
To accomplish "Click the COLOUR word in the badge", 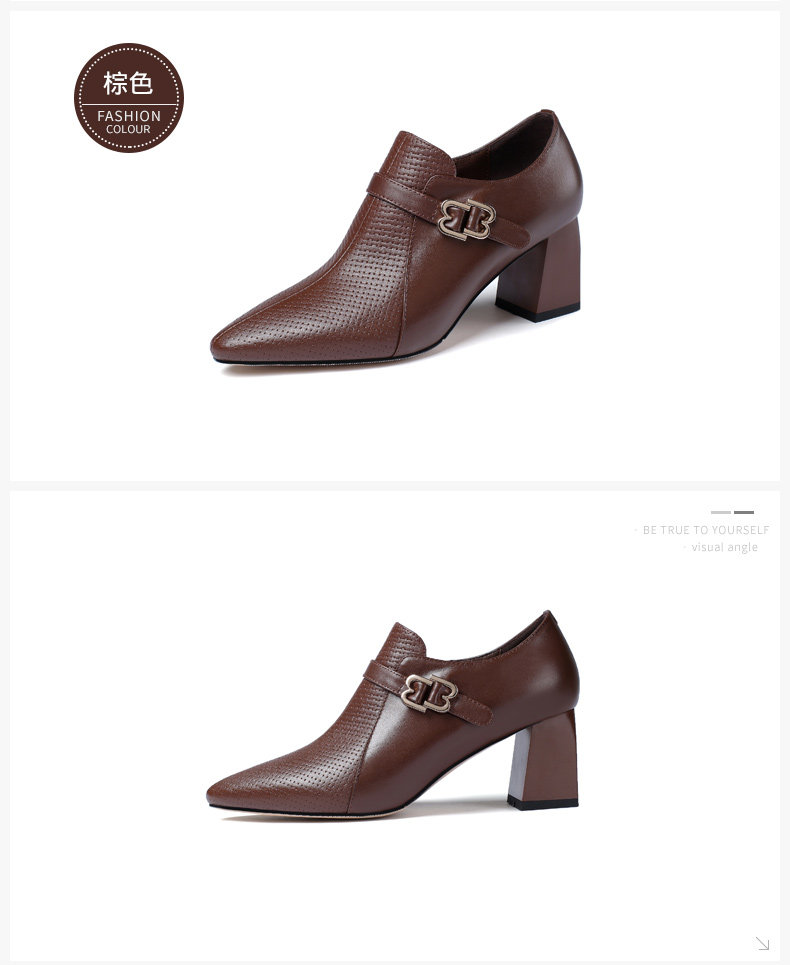I will (128, 129).
